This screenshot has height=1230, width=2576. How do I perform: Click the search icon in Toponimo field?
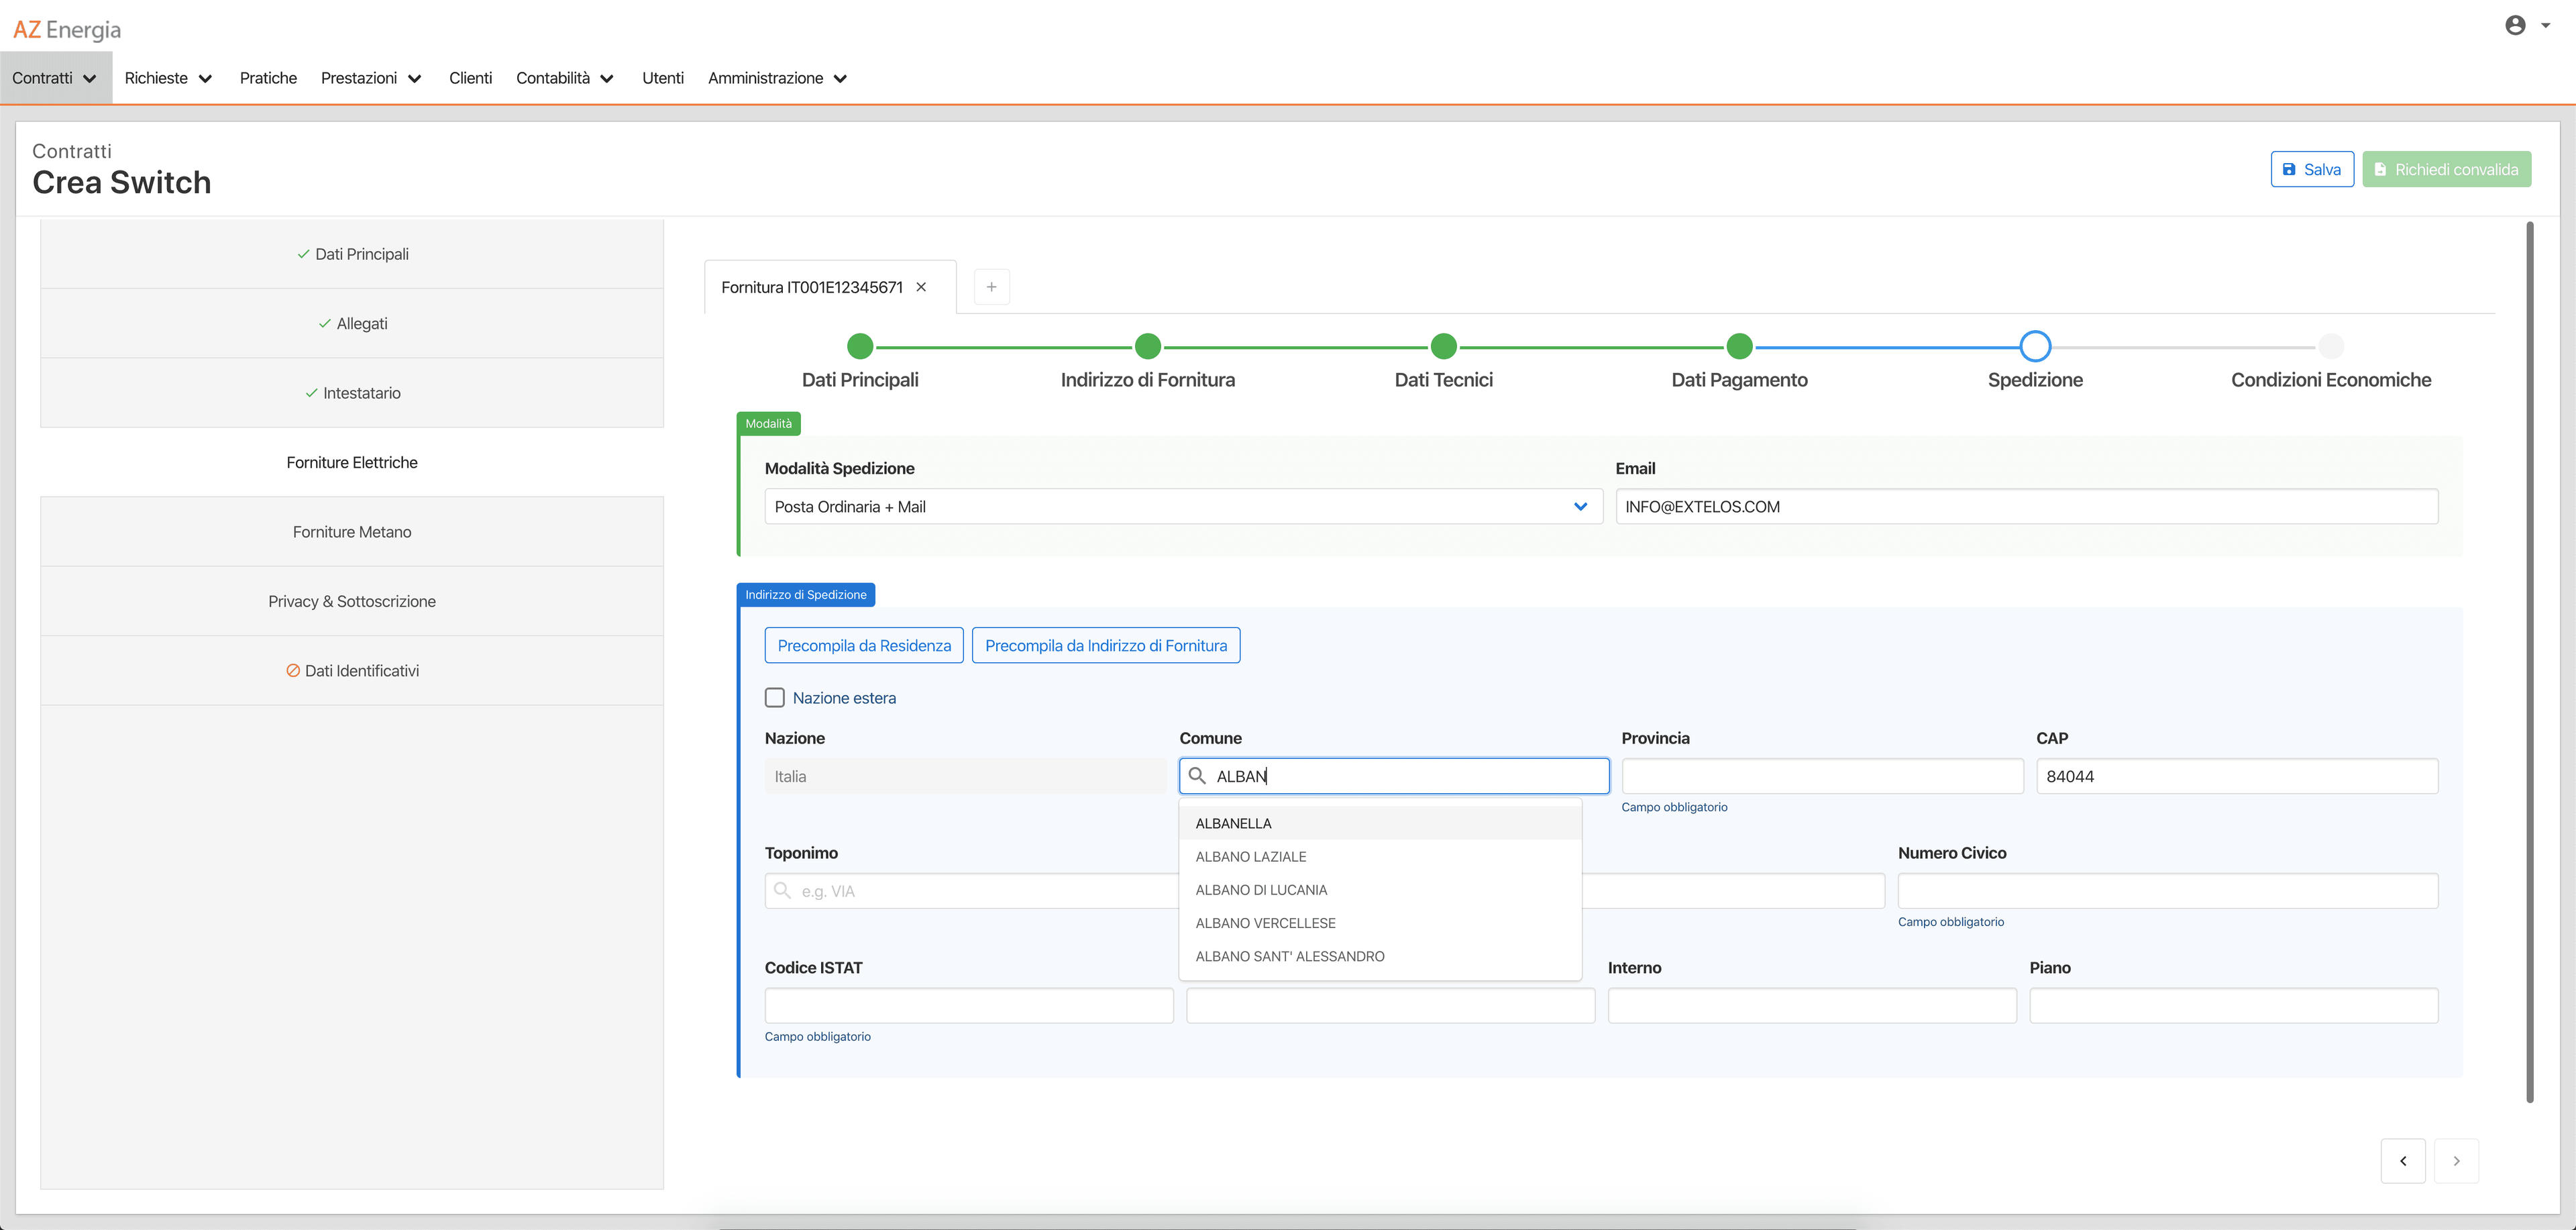pos(782,891)
